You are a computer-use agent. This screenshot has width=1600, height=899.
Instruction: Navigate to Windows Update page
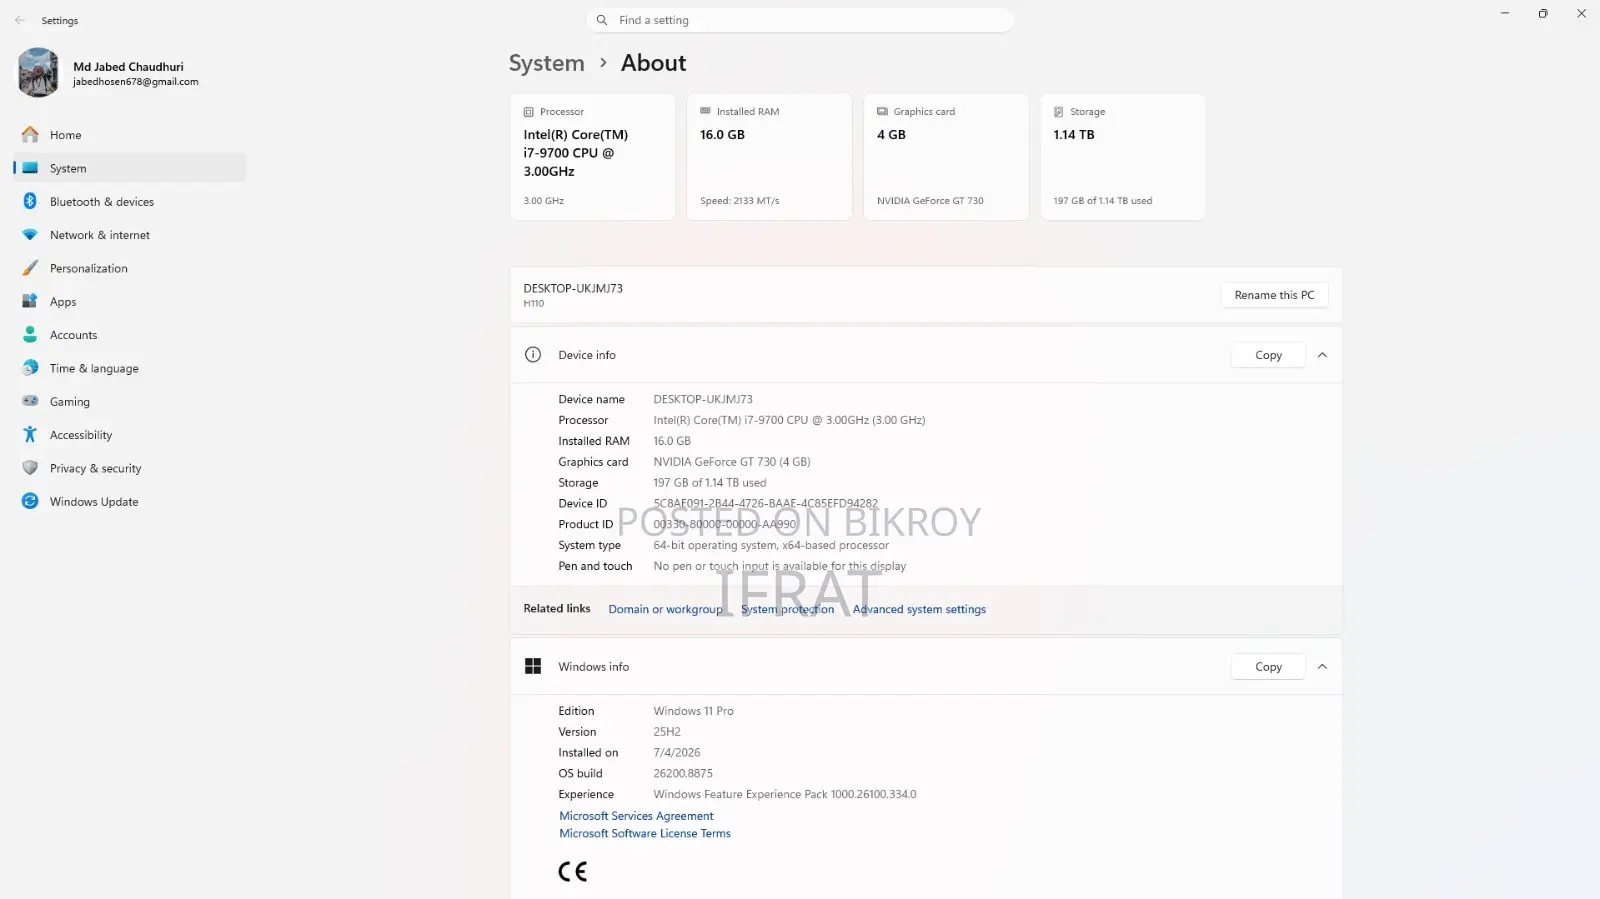(x=130, y=502)
